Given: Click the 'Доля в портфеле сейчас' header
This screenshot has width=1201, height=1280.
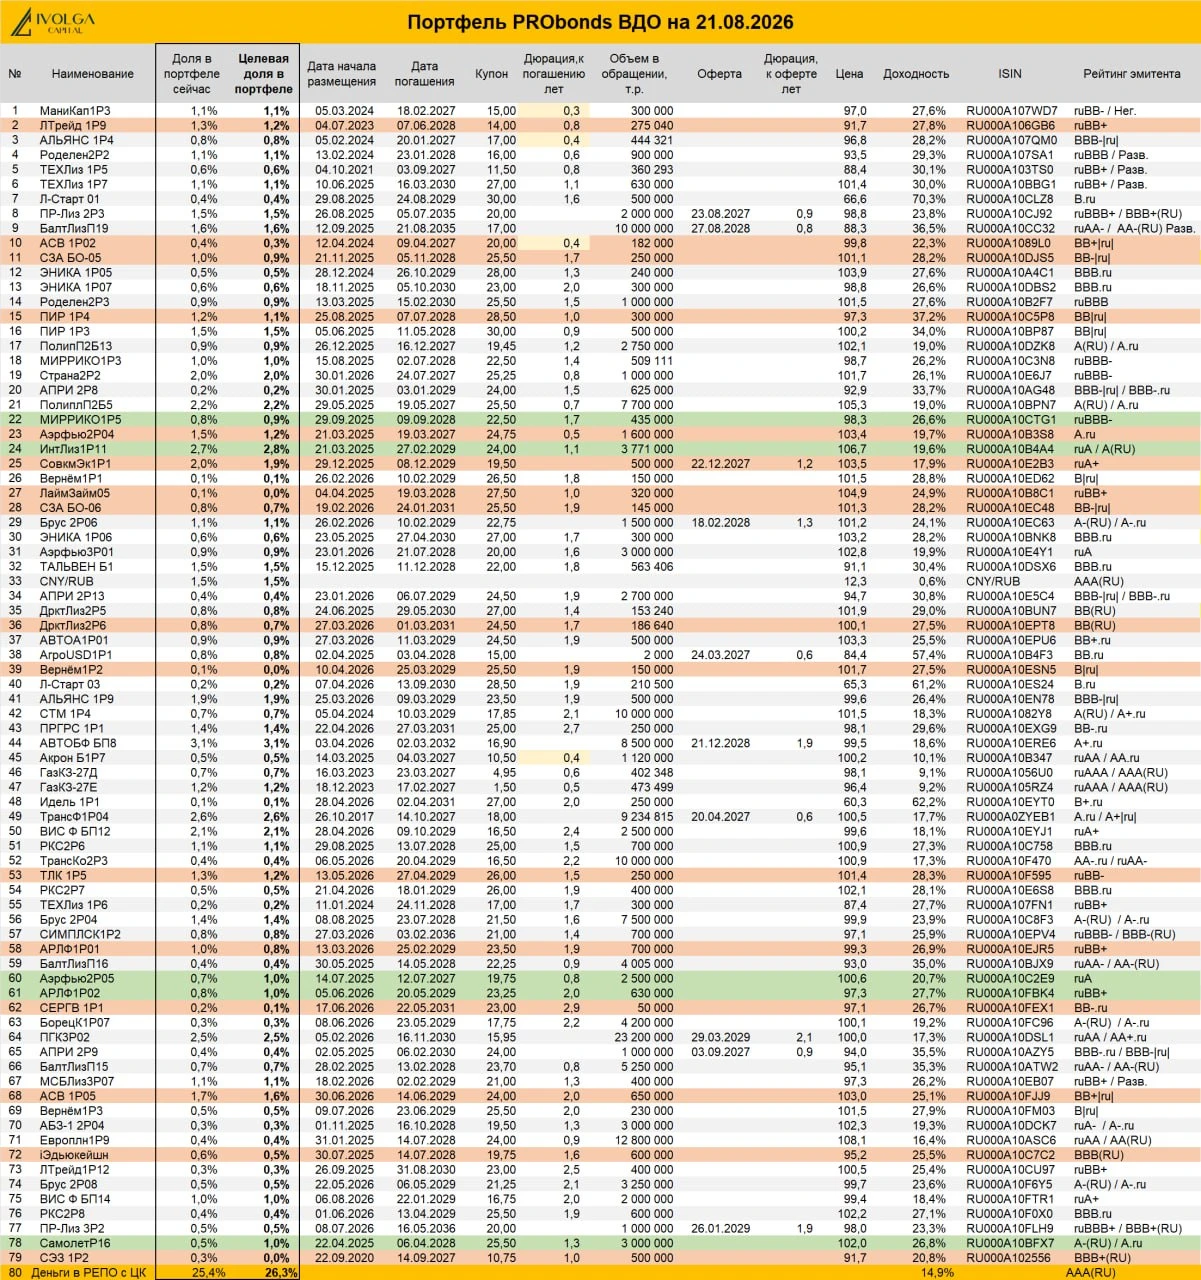Looking at the screenshot, I should (x=192, y=74).
